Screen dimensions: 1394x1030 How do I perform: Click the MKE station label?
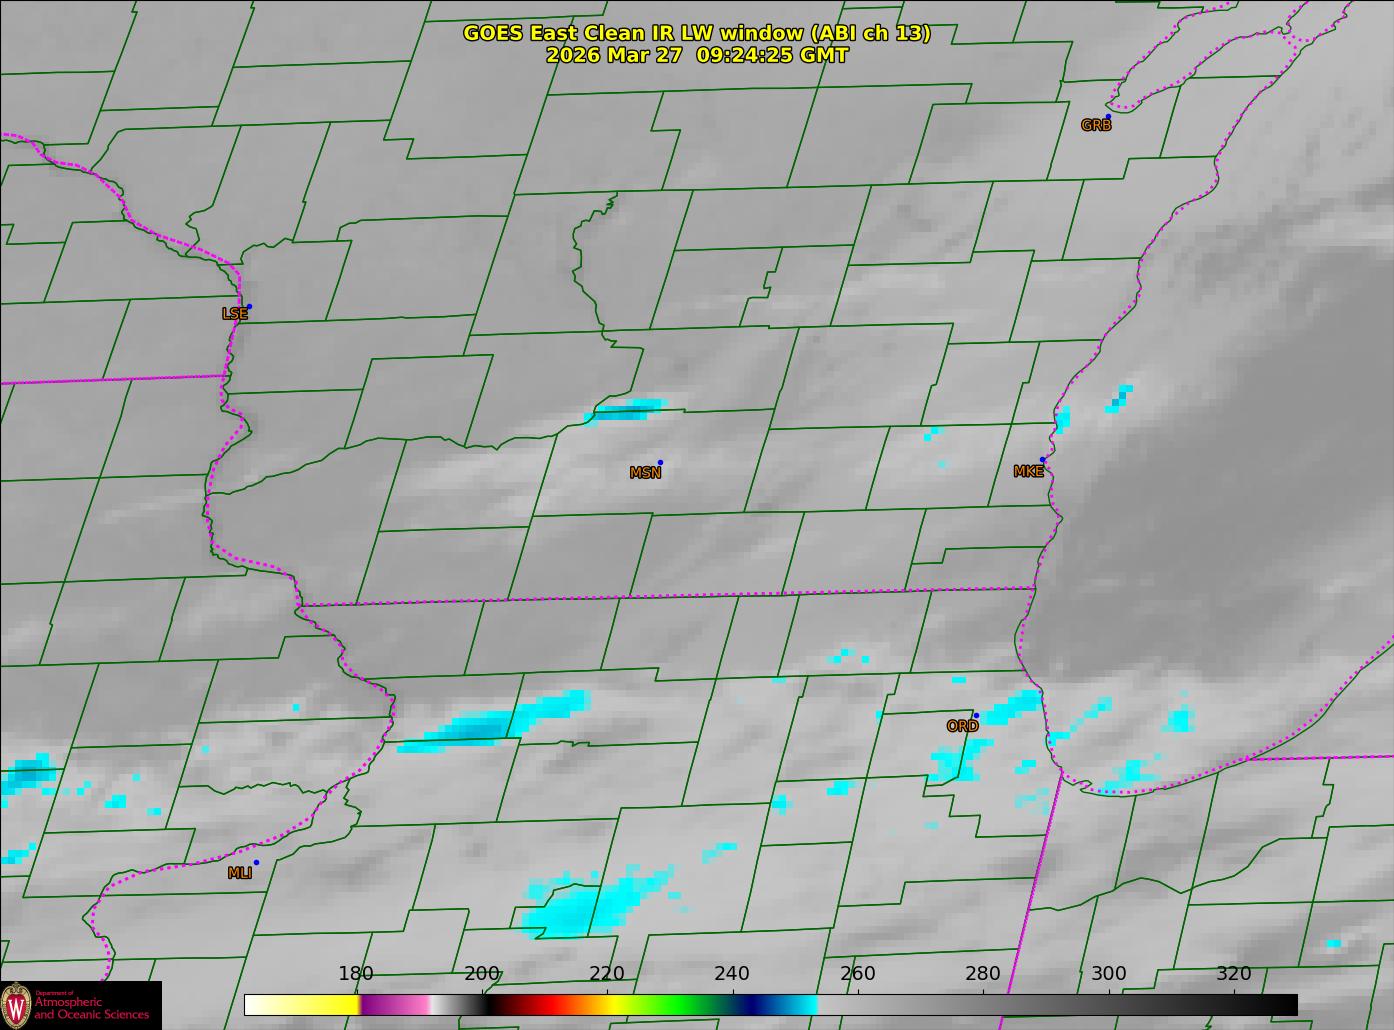coord(1029,472)
